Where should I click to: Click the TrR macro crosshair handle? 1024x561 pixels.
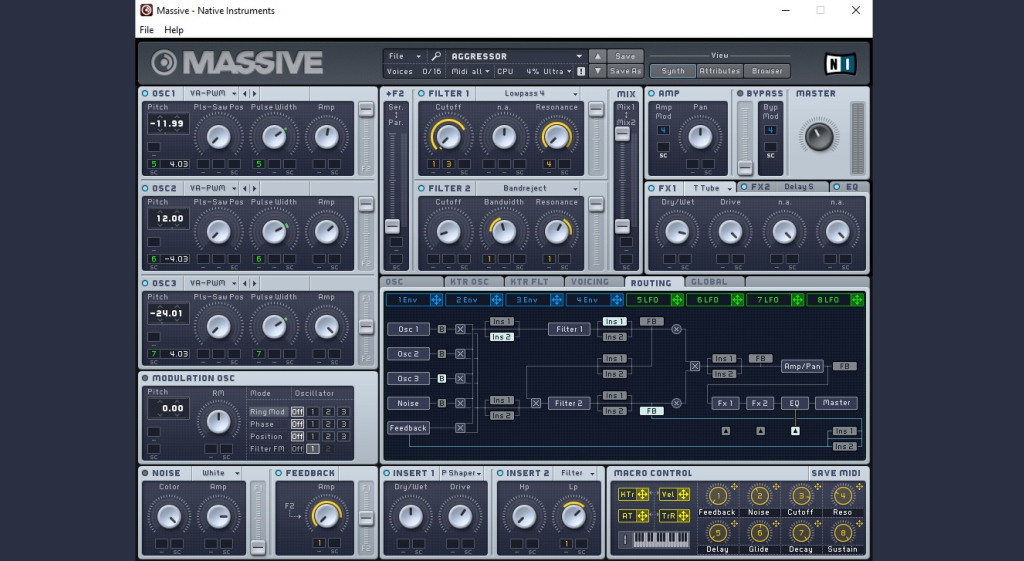pos(684,516)
